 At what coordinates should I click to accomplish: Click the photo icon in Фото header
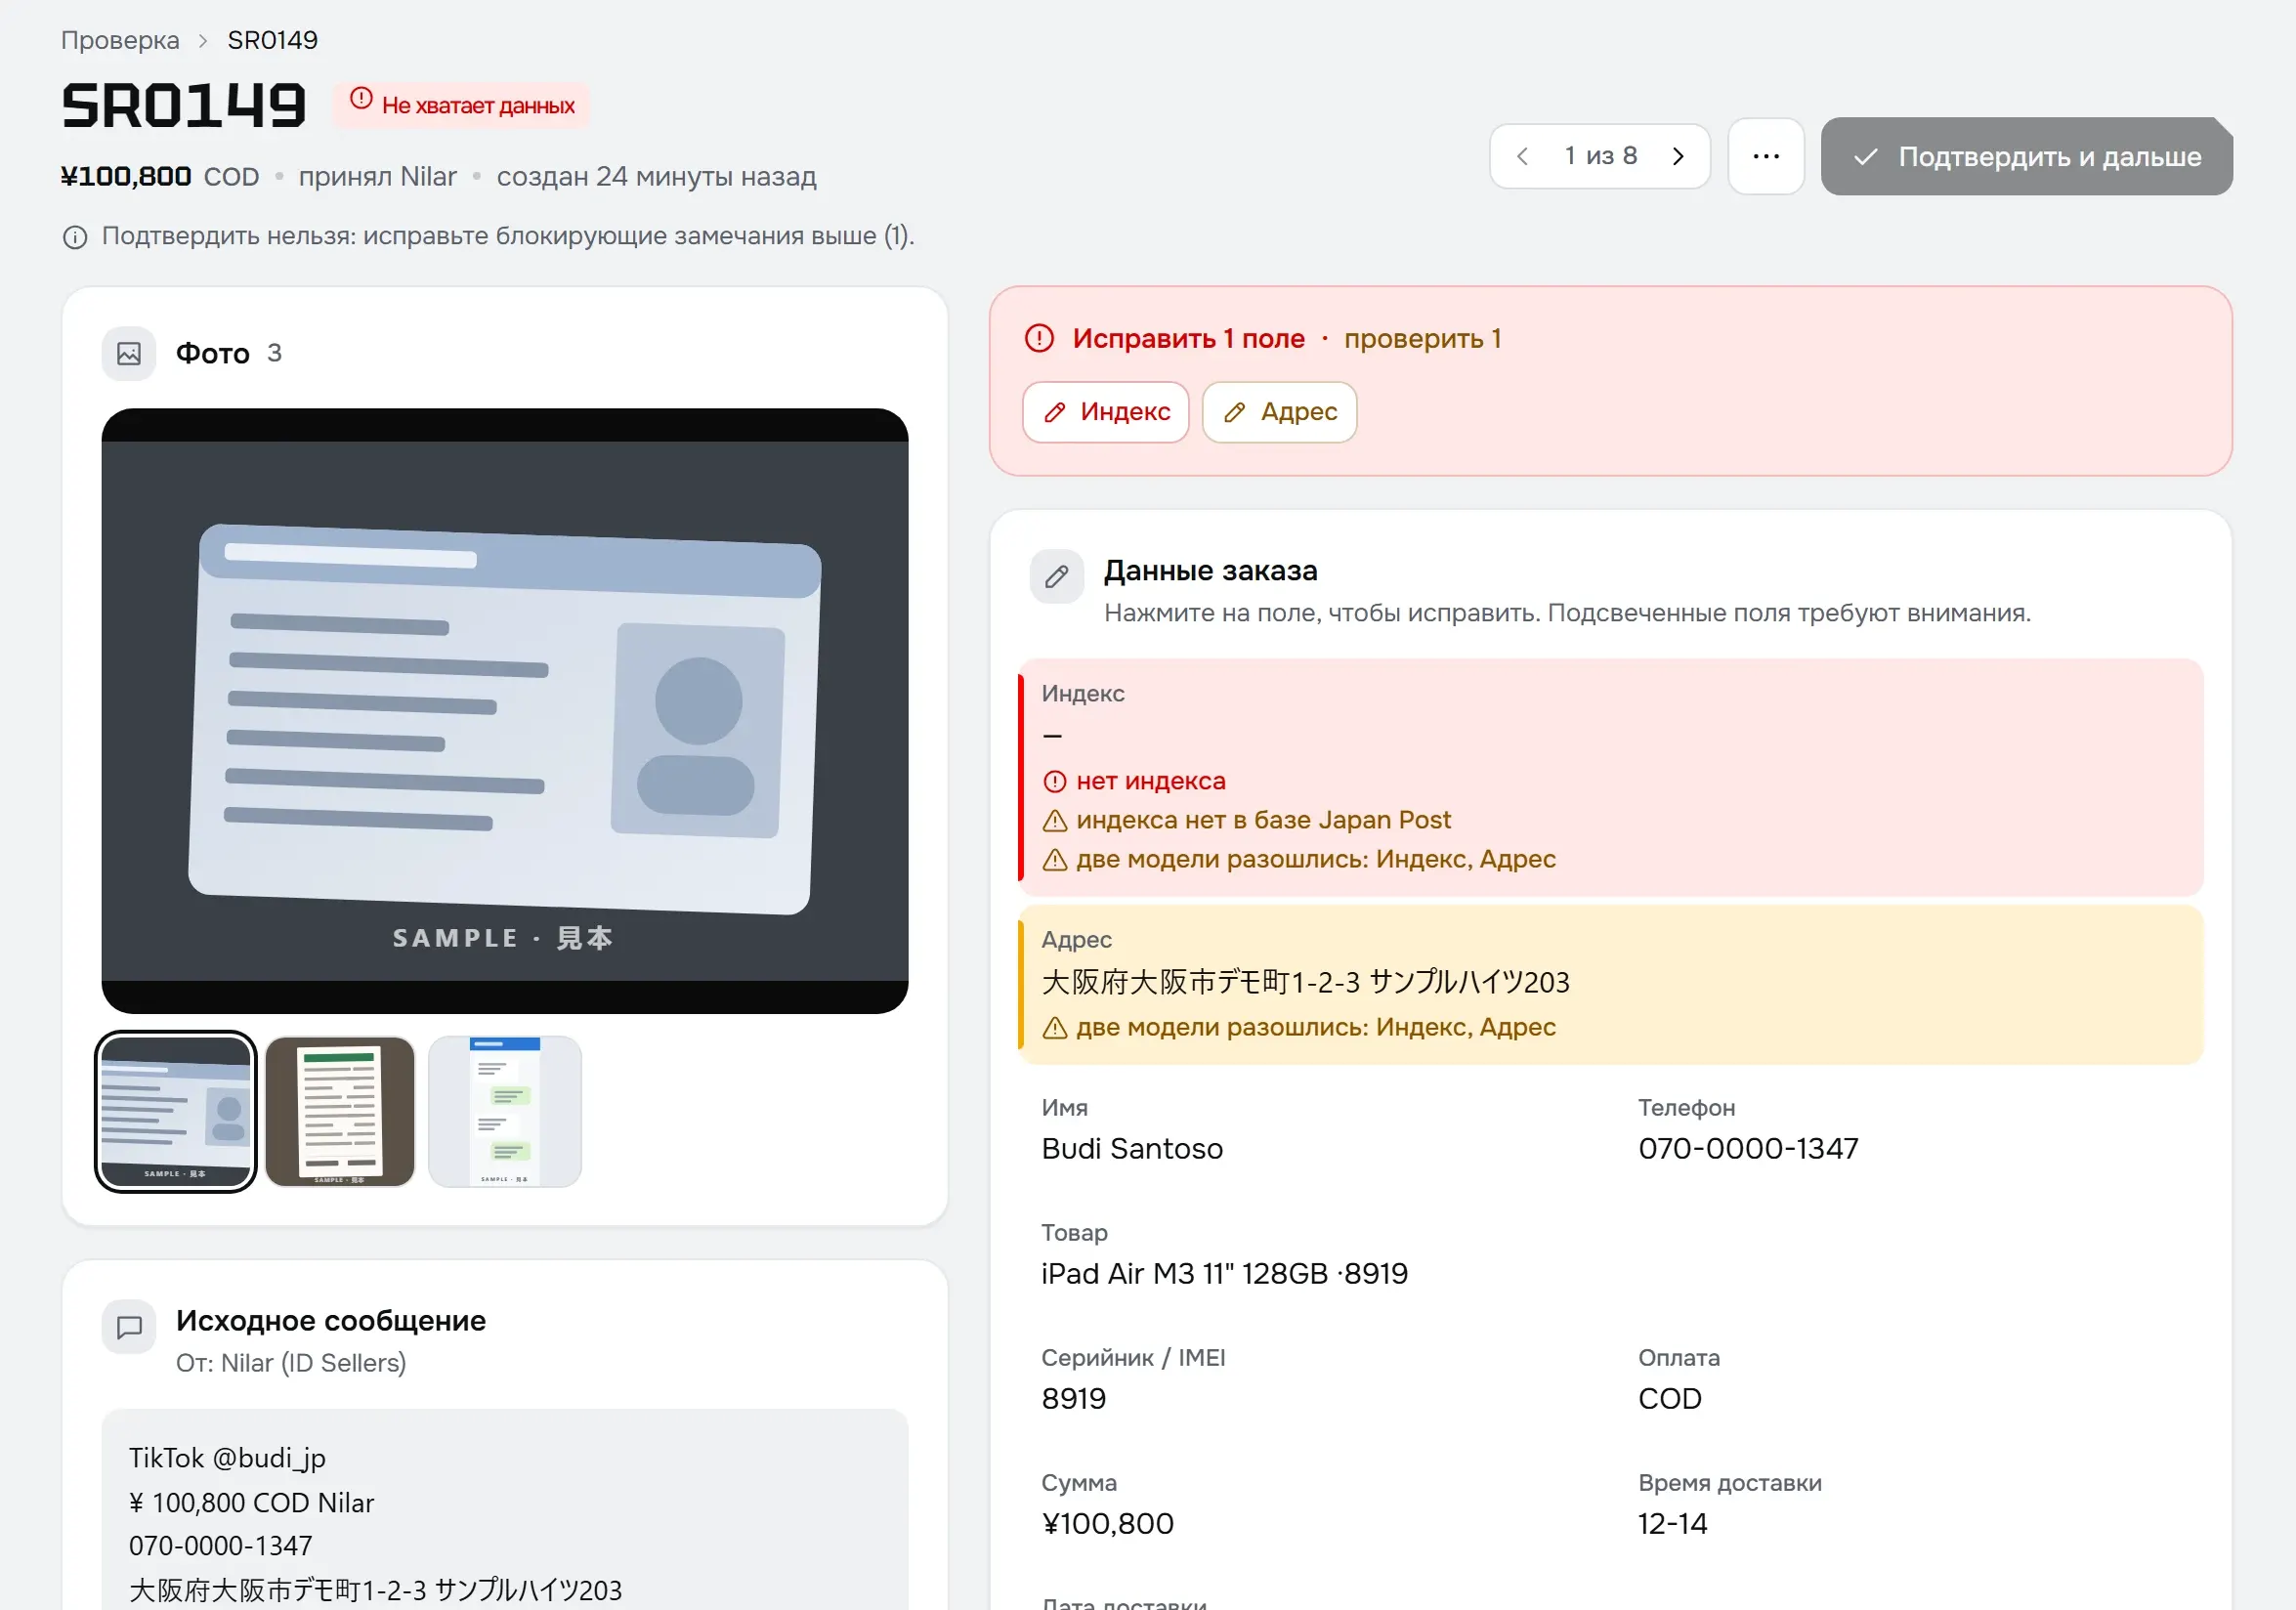129,353
